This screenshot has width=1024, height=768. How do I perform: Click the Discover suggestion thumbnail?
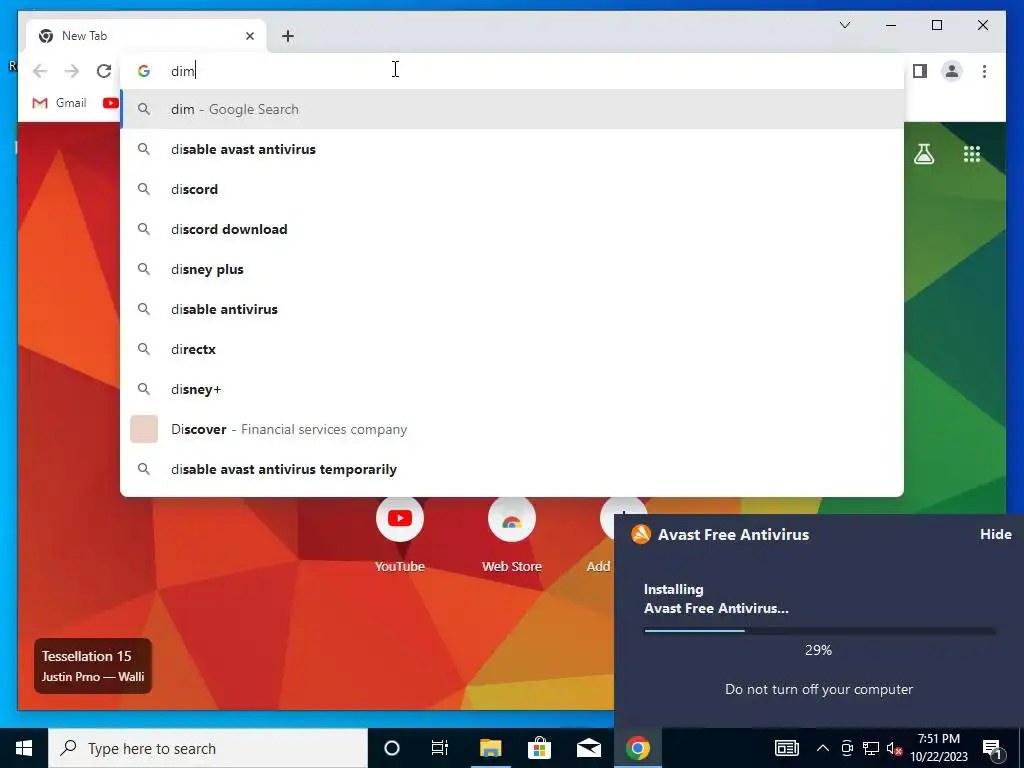coord(144,429)
